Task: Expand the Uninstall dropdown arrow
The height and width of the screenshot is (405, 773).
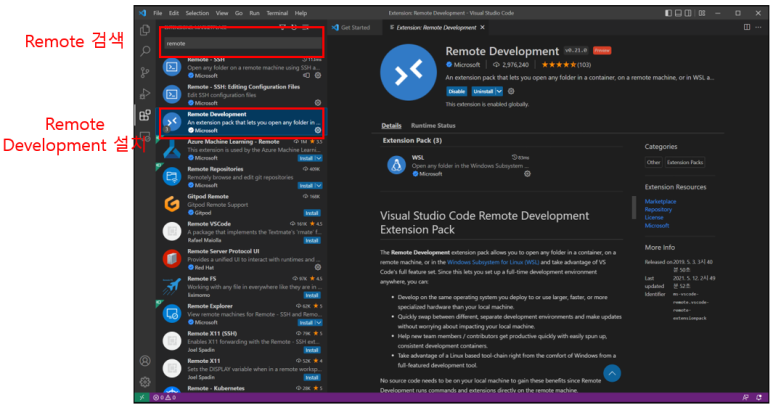Action: tap(499, 91)
